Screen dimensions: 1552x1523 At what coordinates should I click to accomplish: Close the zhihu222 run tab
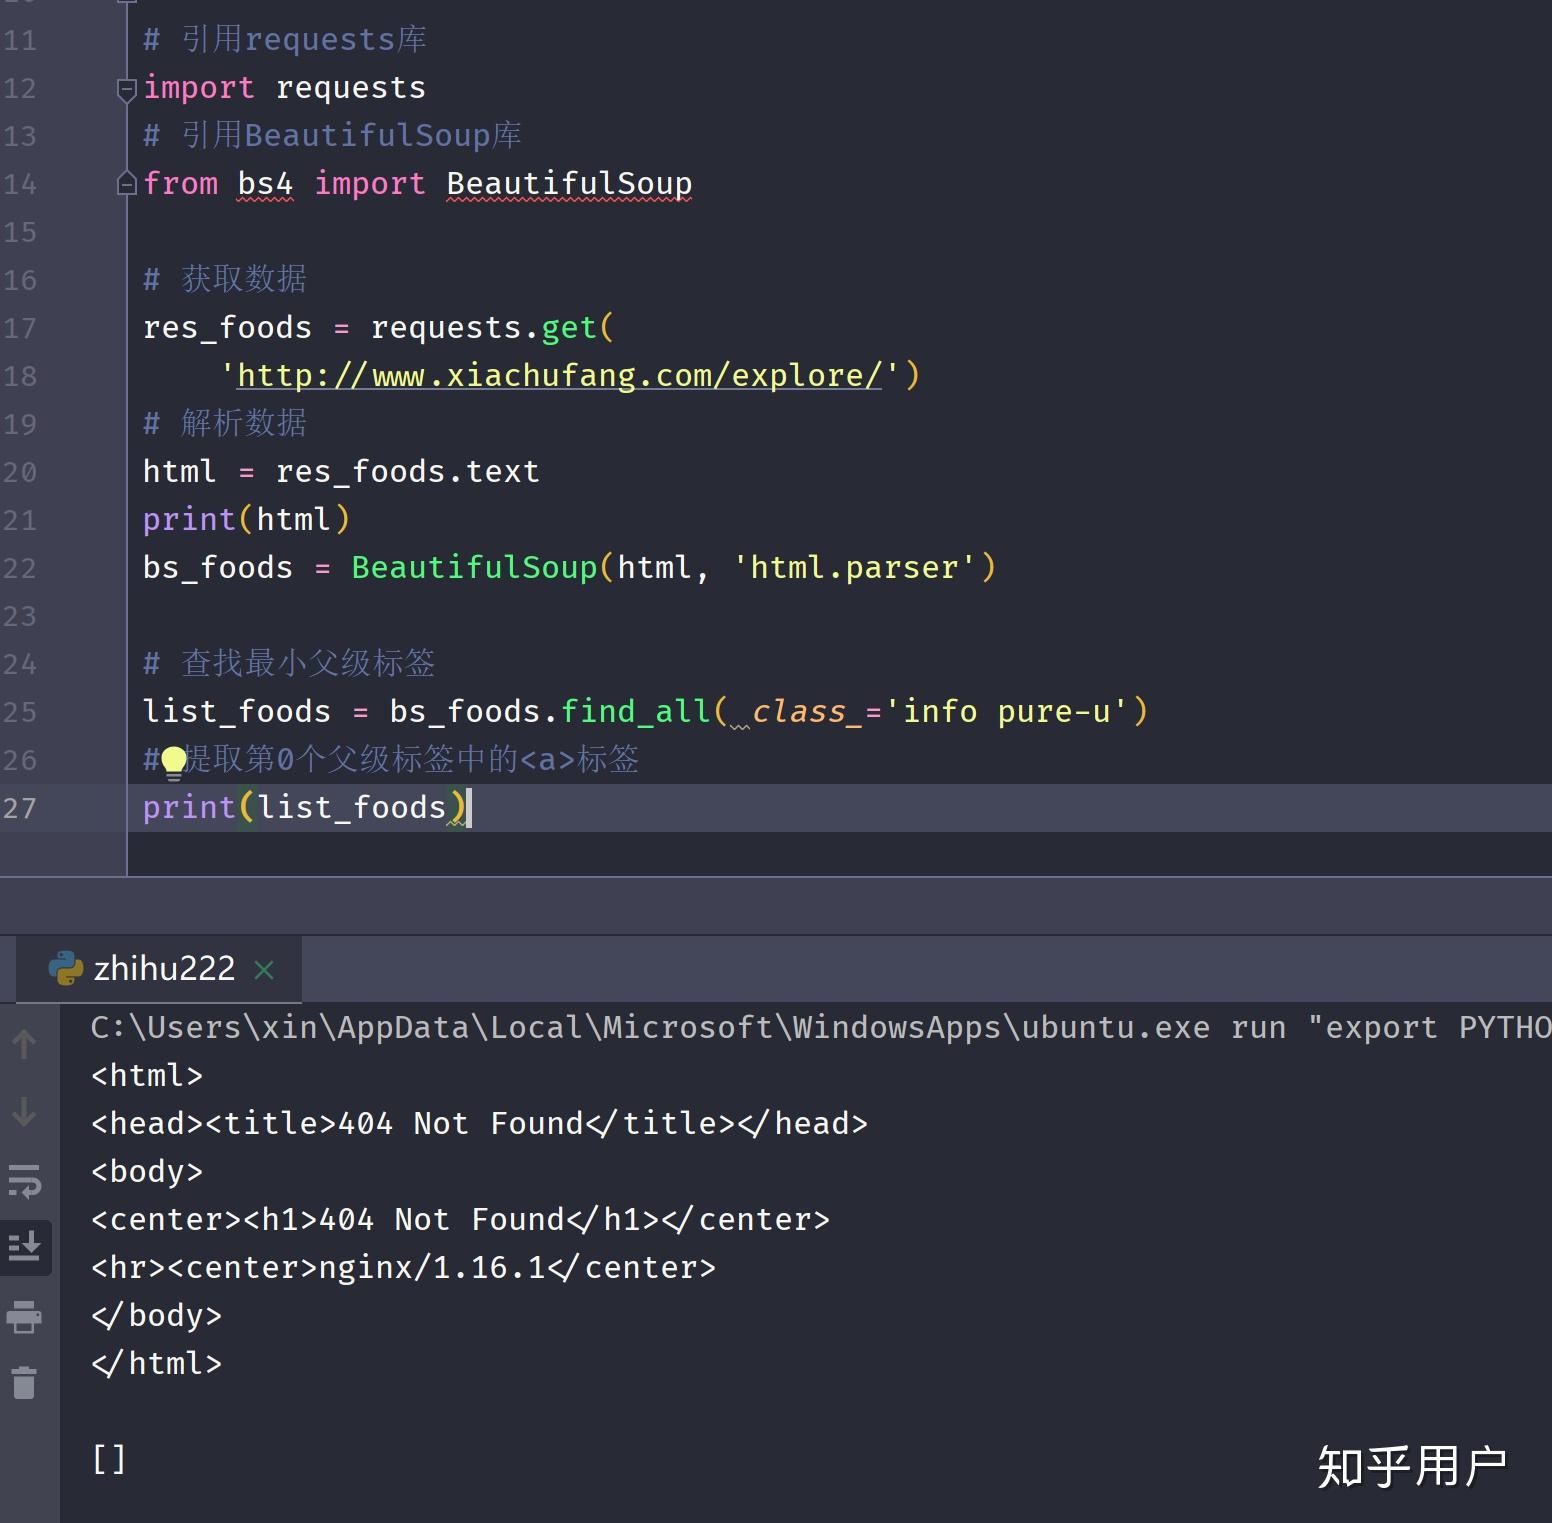(263, 967)
